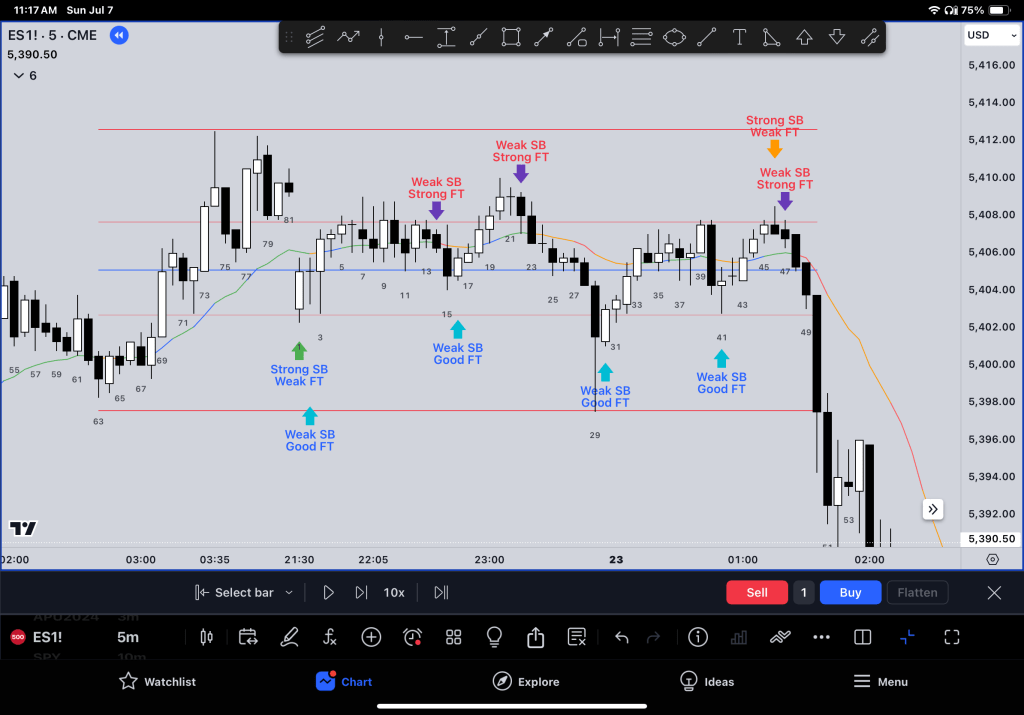Select the ellipse drawing tool

pyautogui.click(x=675, y=38)
